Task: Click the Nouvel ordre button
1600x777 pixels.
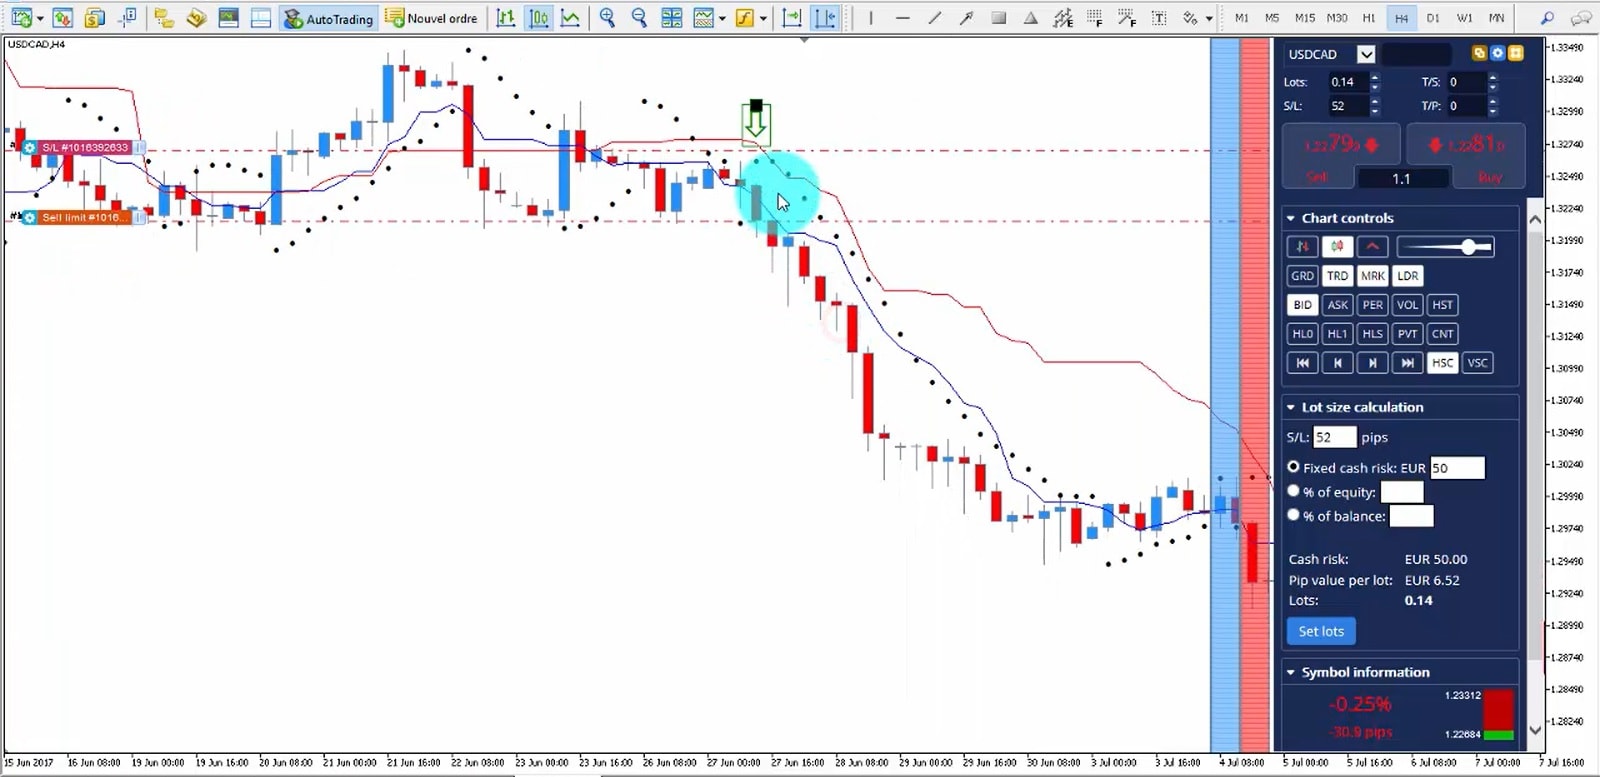Action: click(433, 18)
